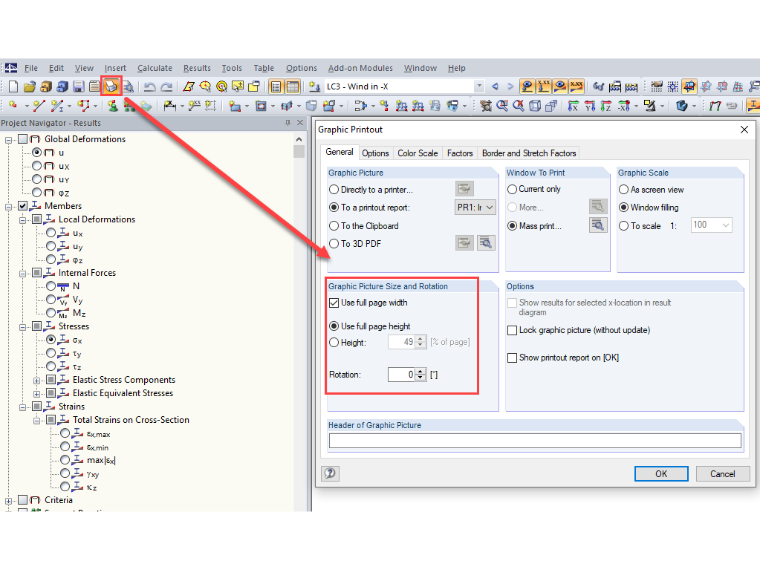Switch to the Color Scale tab

tap(417, 153)
